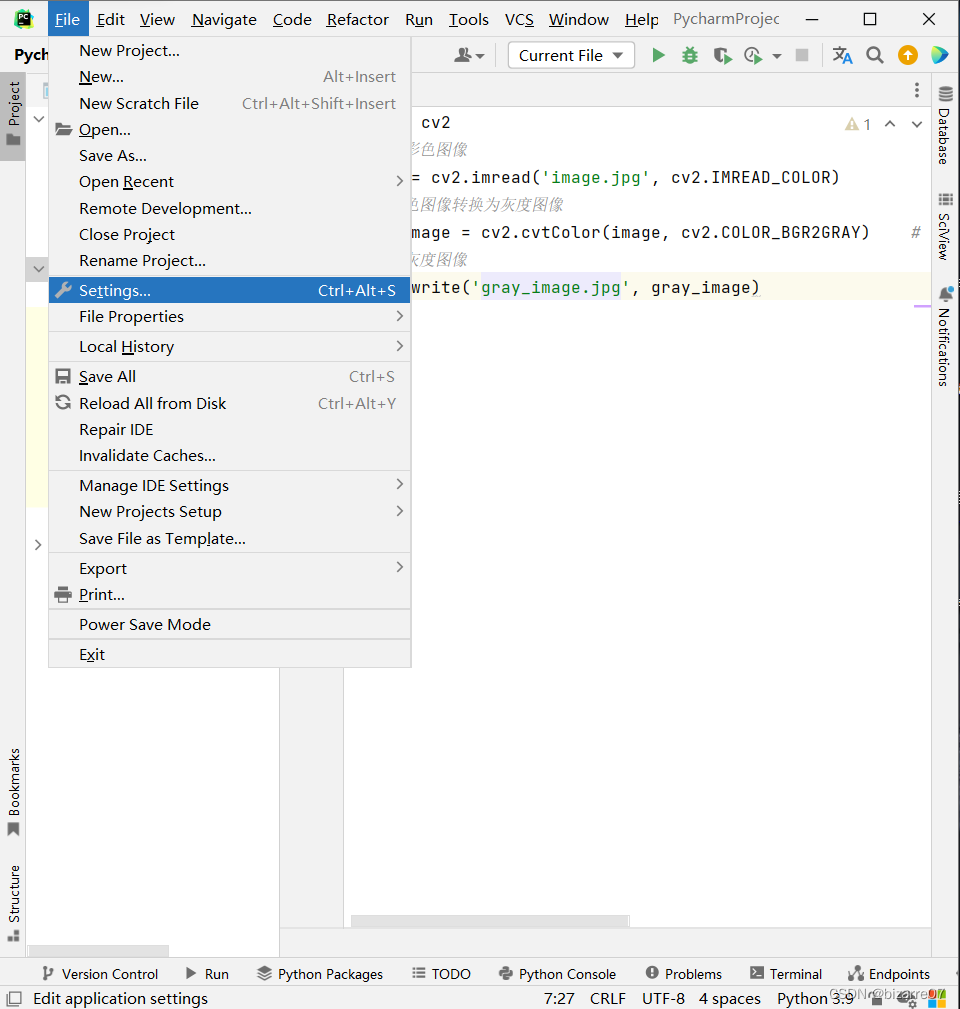Click Save All in the File menu
The height and width of the screenshot is (1009, 960).
click(x=230, y=376)
